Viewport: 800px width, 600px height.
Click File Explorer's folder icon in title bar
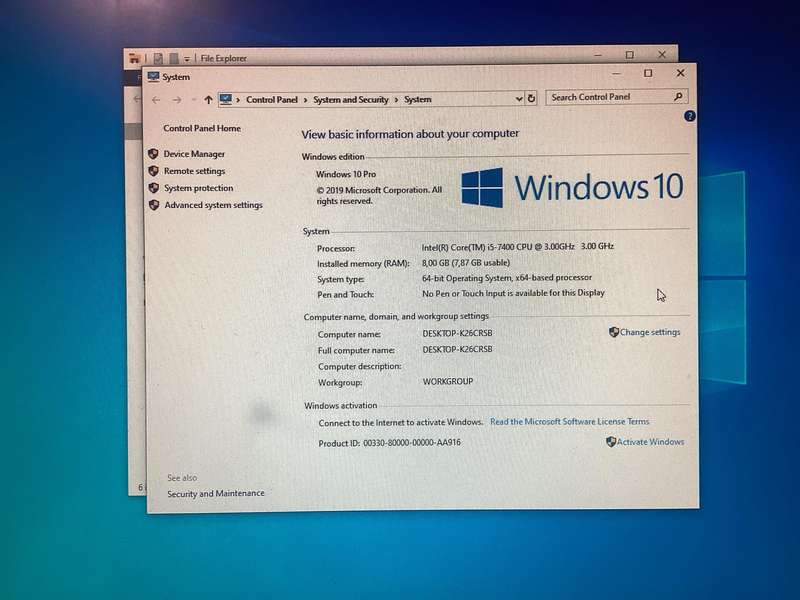134,58
